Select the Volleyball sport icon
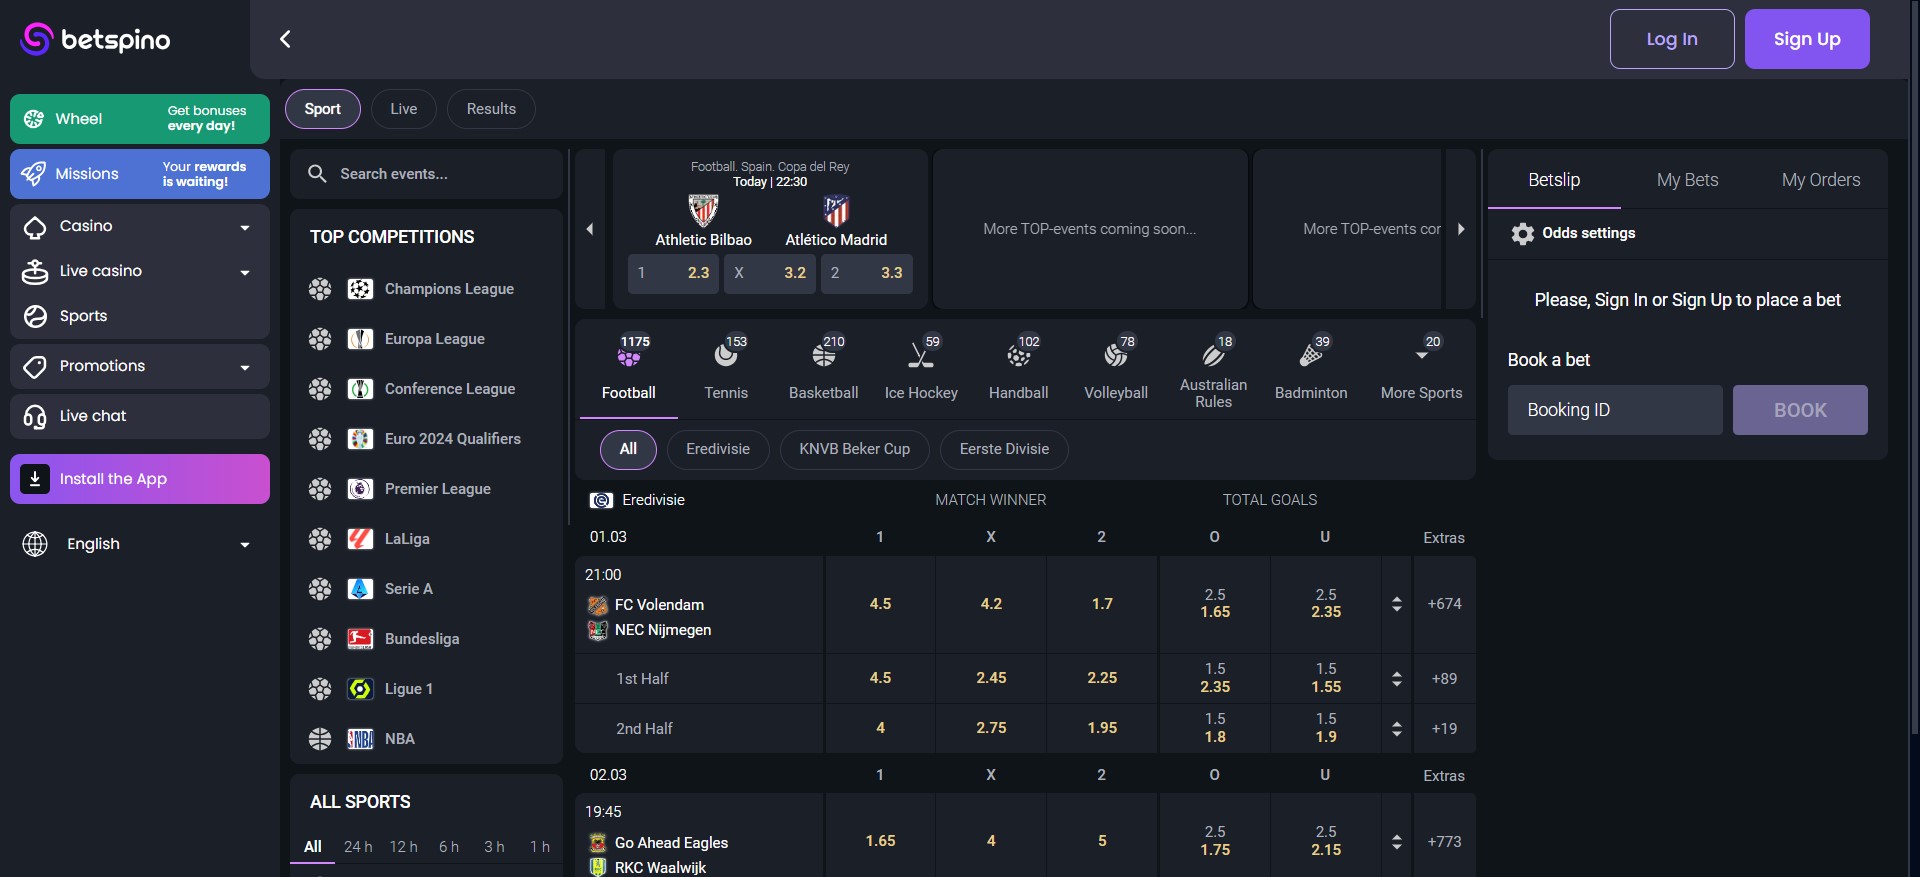This screenshot has width=1920, height=877. point(1116,368)
